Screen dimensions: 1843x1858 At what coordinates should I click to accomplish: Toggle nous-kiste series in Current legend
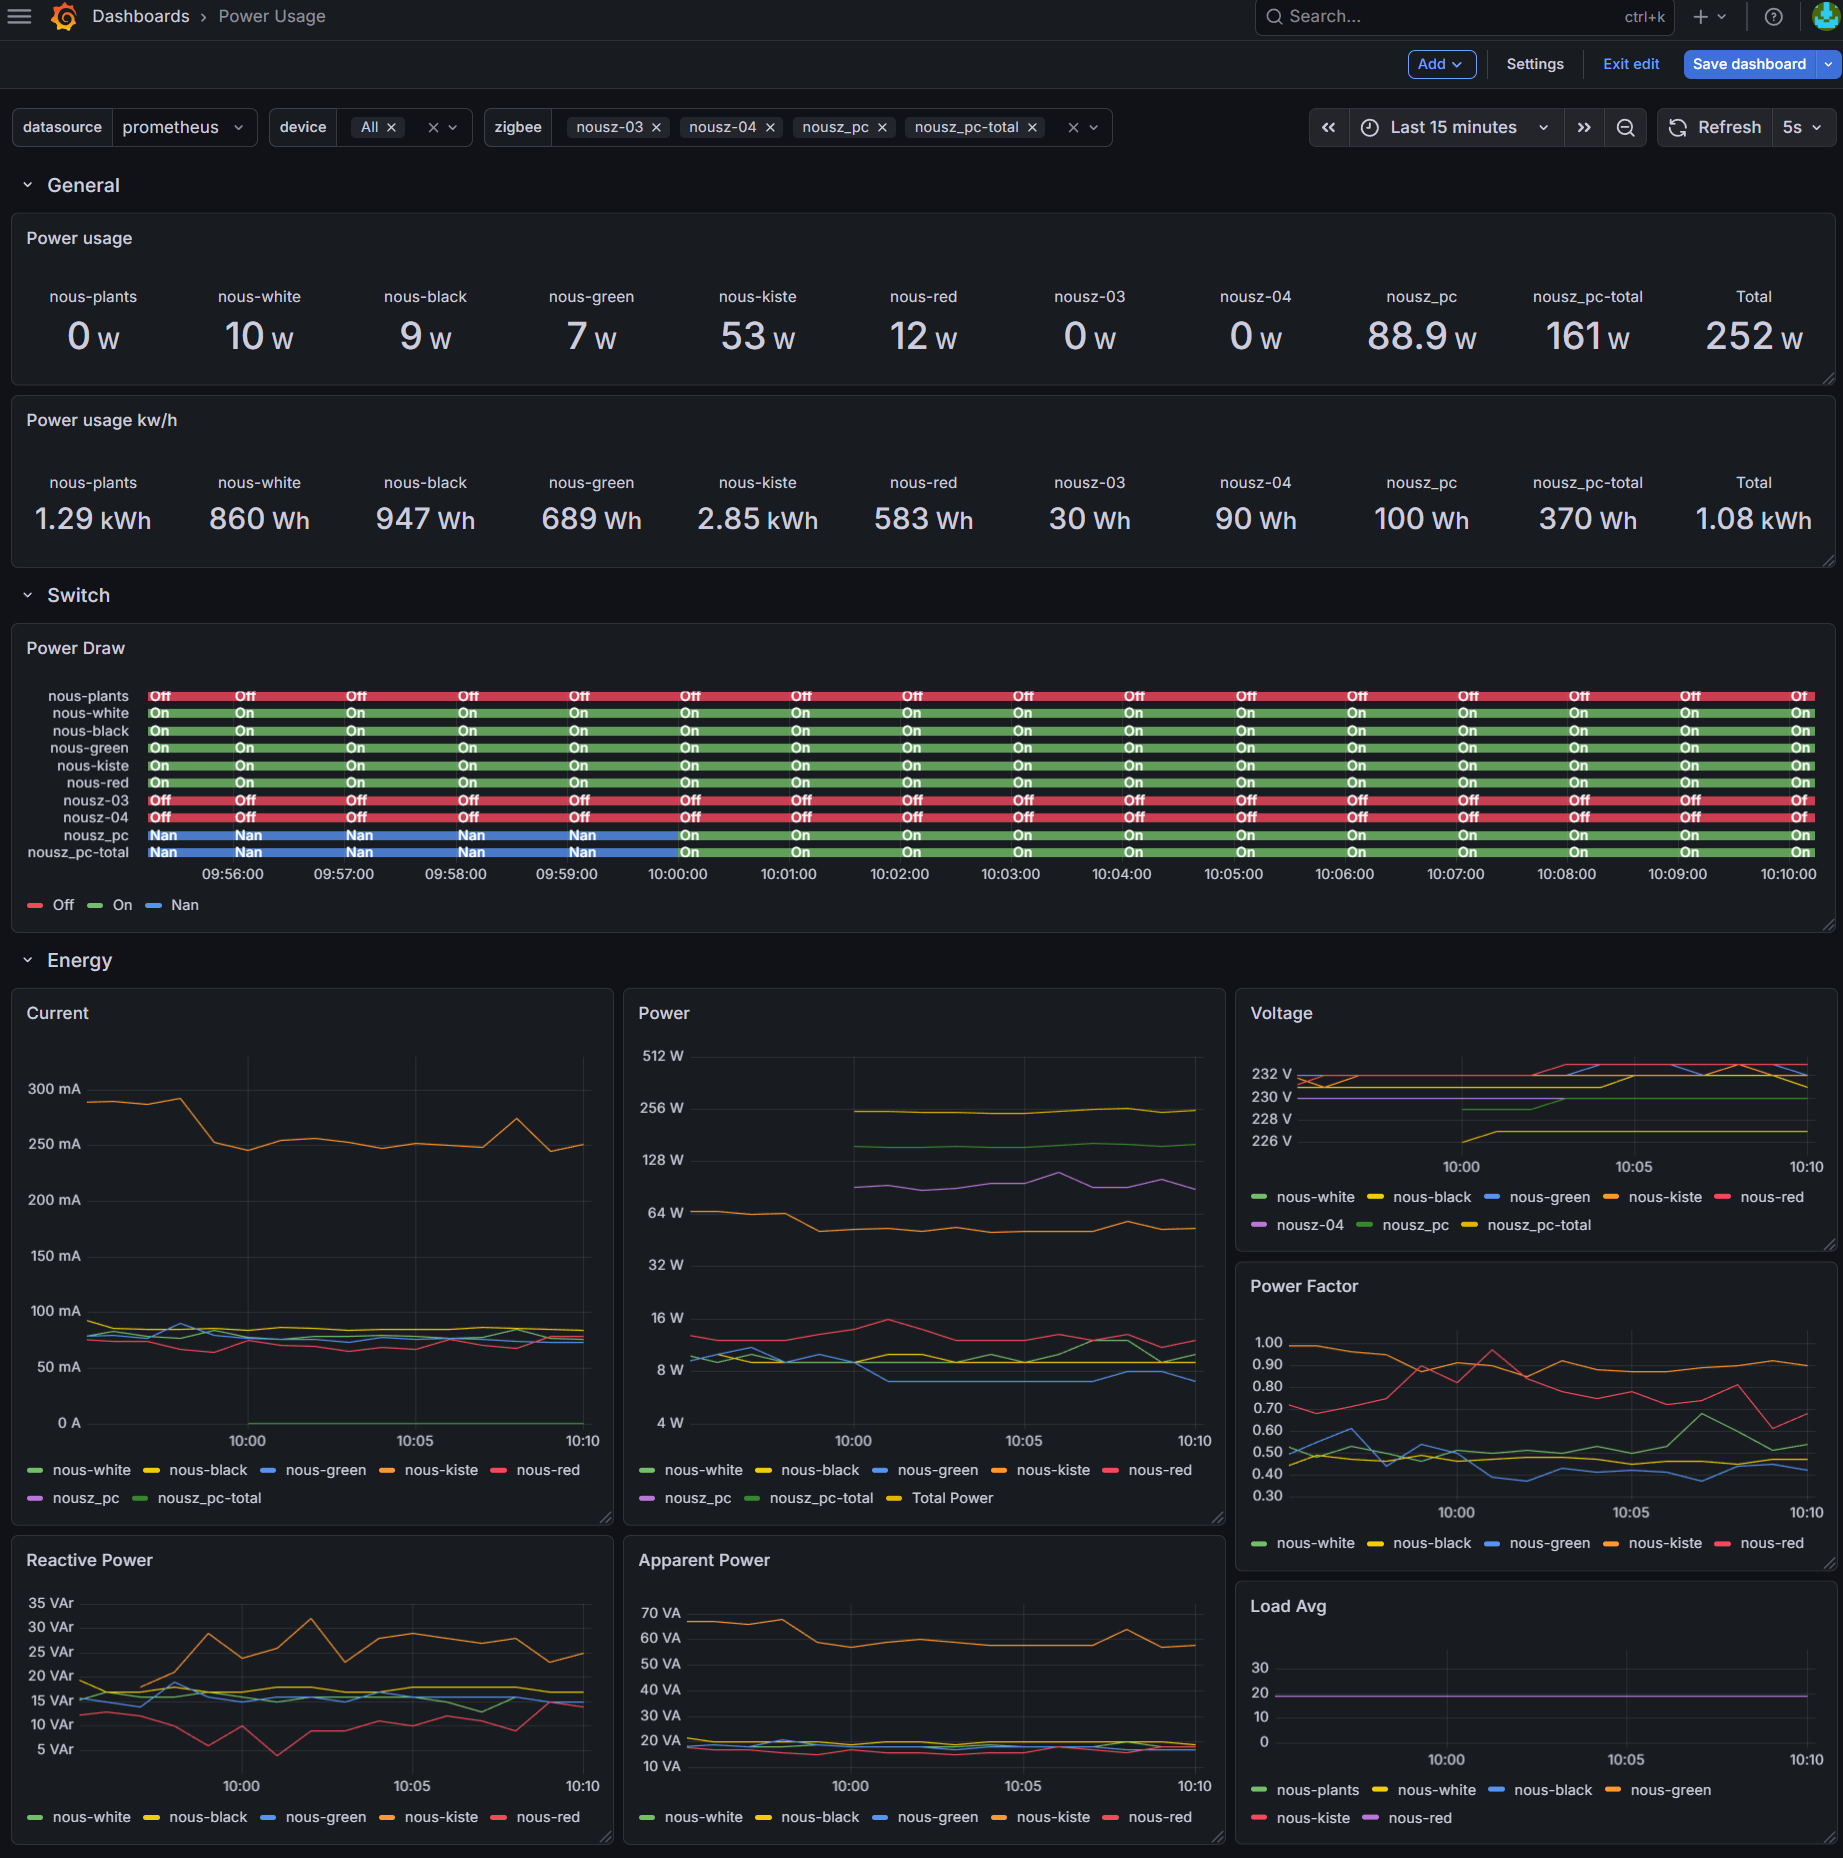(440, 1470)
